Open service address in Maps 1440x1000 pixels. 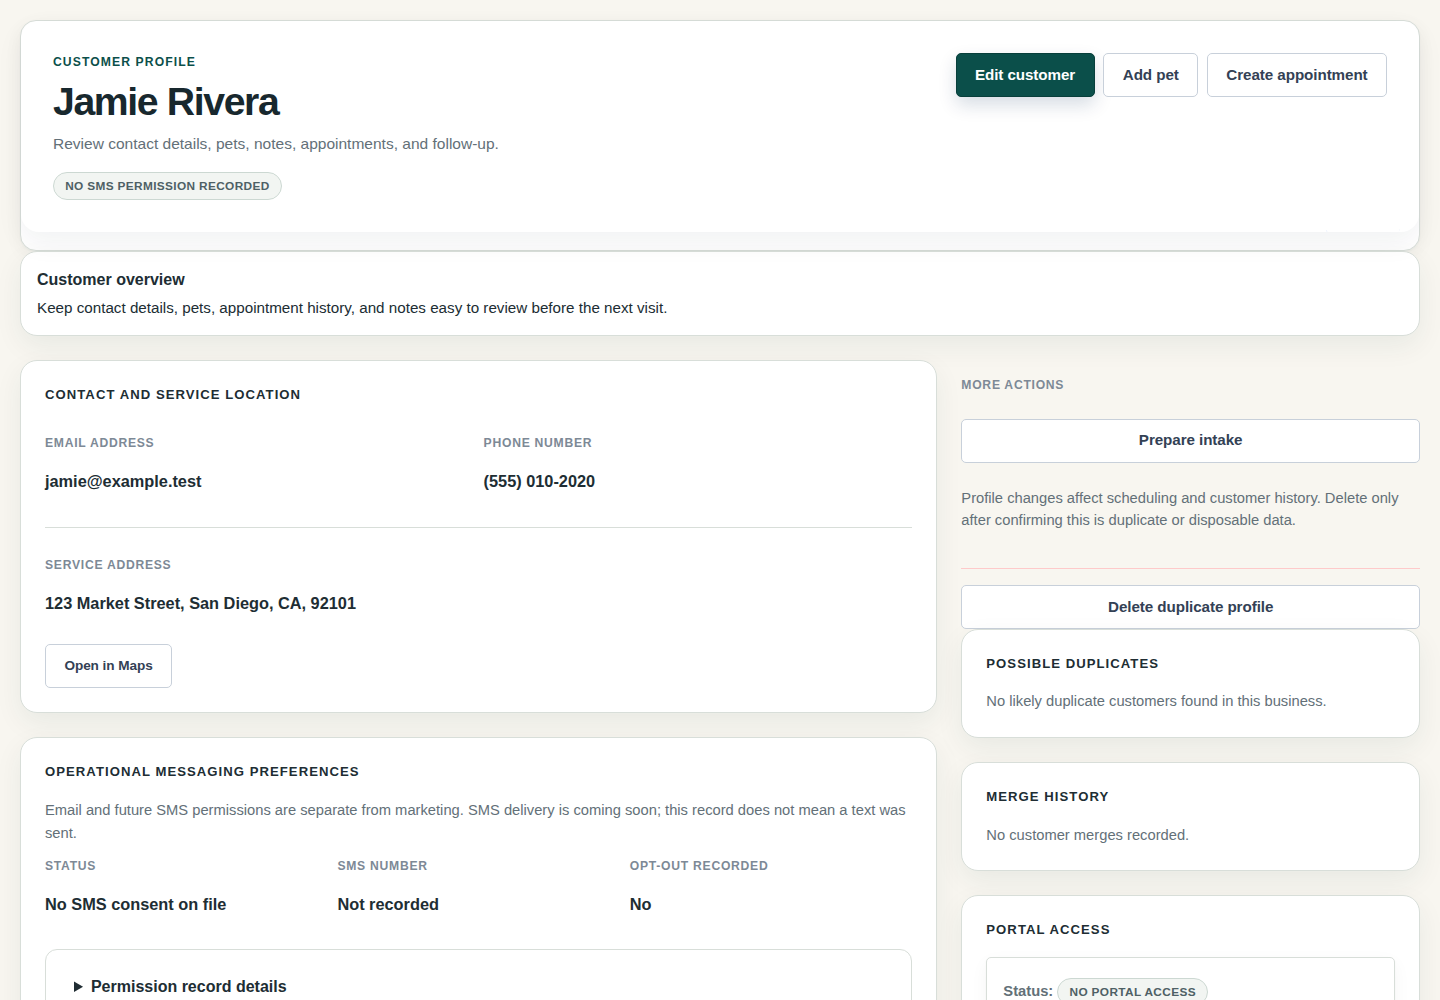point(108,666)
